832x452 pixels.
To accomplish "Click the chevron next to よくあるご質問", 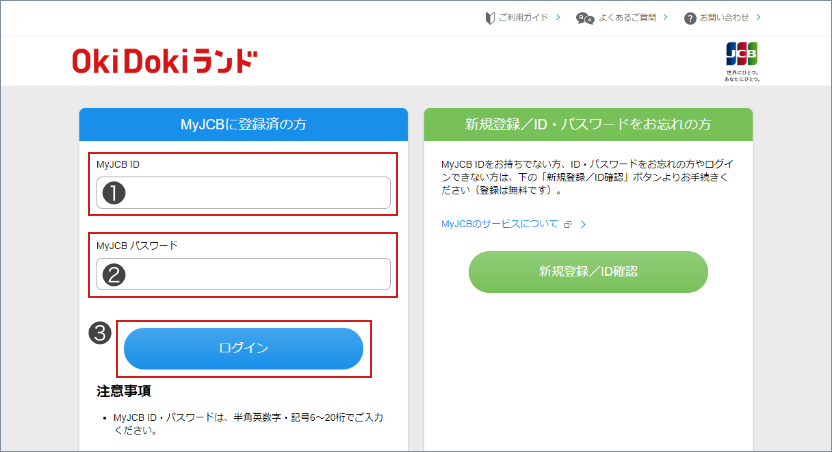I will tap(665, 18).
